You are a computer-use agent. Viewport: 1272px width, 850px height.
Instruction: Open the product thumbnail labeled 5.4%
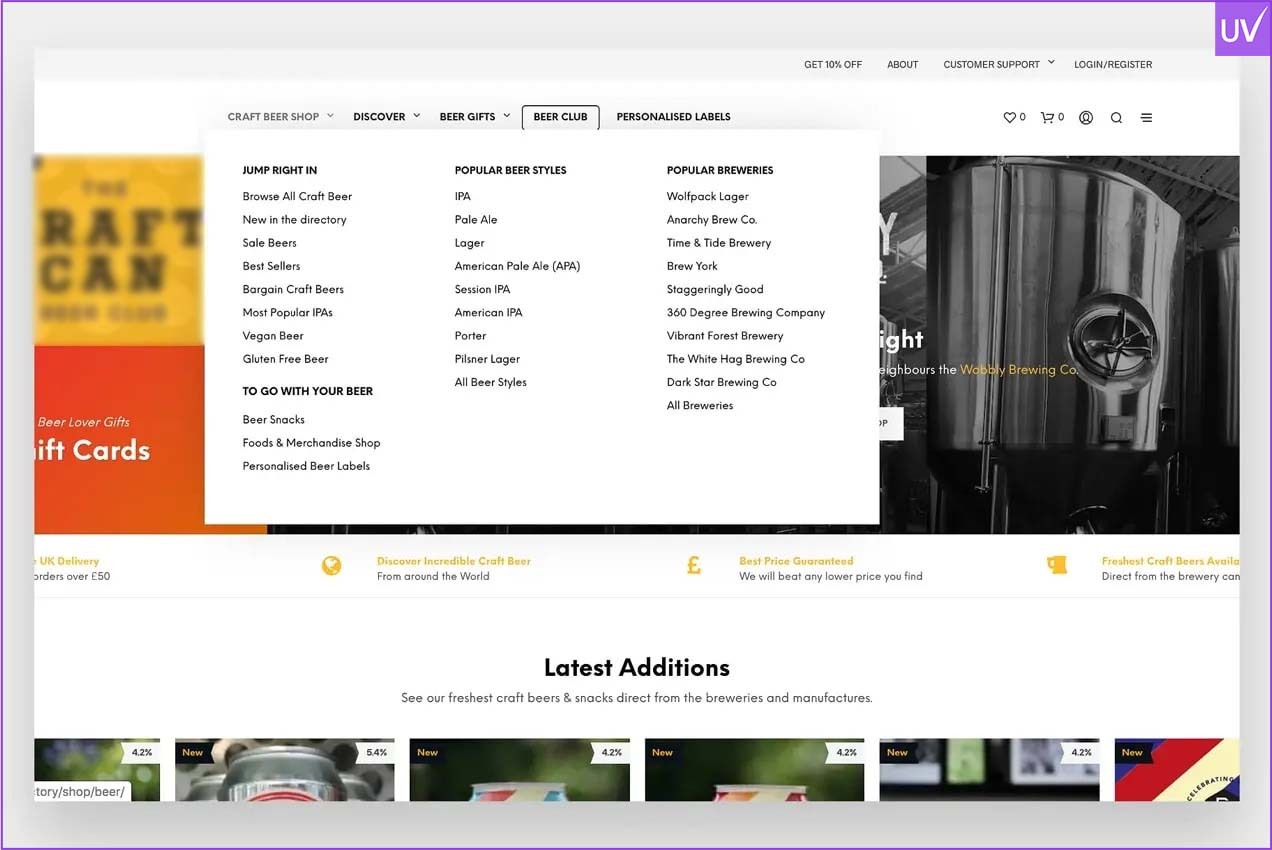point(284,770)
